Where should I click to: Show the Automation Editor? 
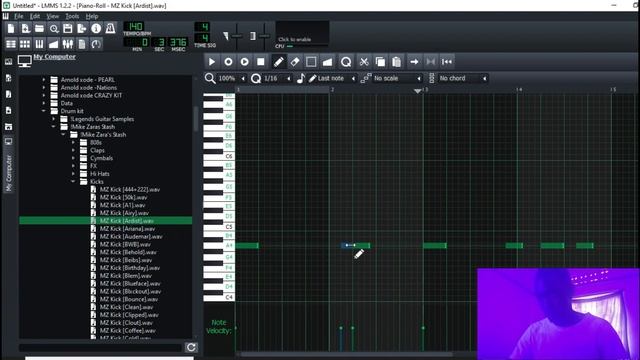tap(53, 44)
